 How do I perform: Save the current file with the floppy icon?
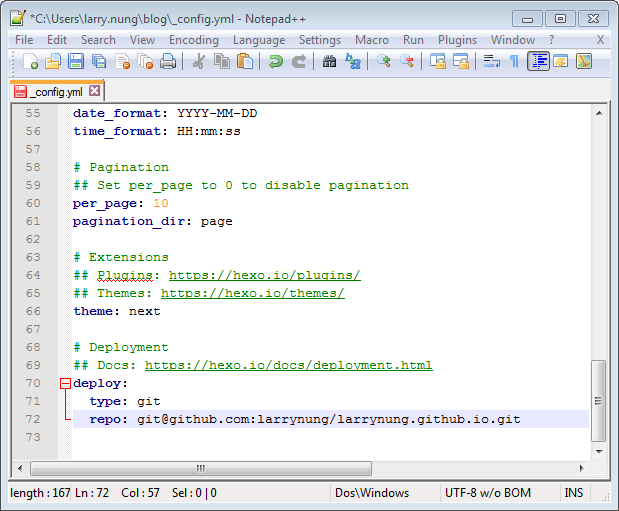click(x=76, y=62)
